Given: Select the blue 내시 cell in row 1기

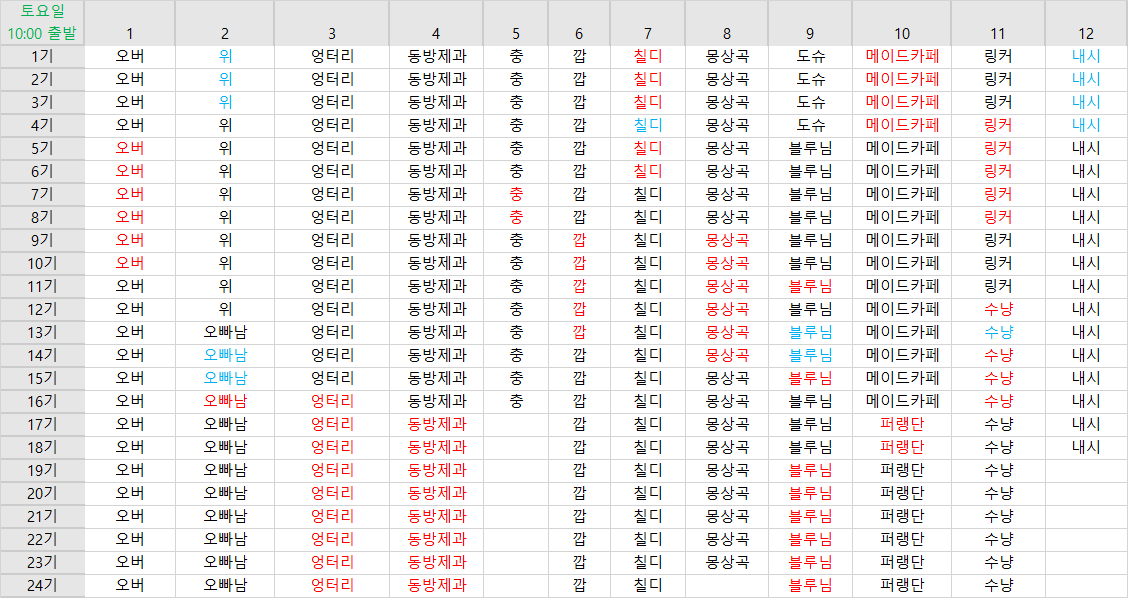Looking at the screenshot, I should (x=1086, y=56).
